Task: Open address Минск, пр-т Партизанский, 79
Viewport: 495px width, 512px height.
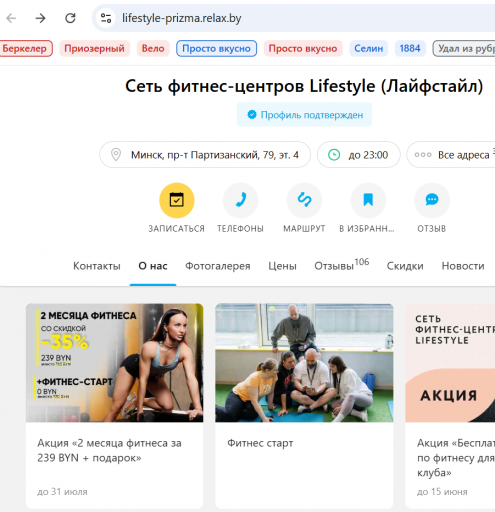Action: point(205,155)
